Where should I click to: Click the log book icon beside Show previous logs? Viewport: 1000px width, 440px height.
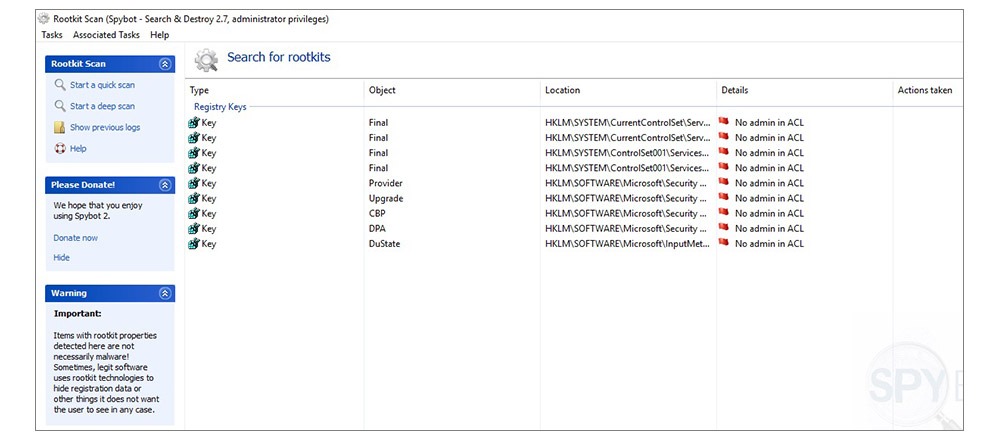pyautogui.click(x=59, y=128)
